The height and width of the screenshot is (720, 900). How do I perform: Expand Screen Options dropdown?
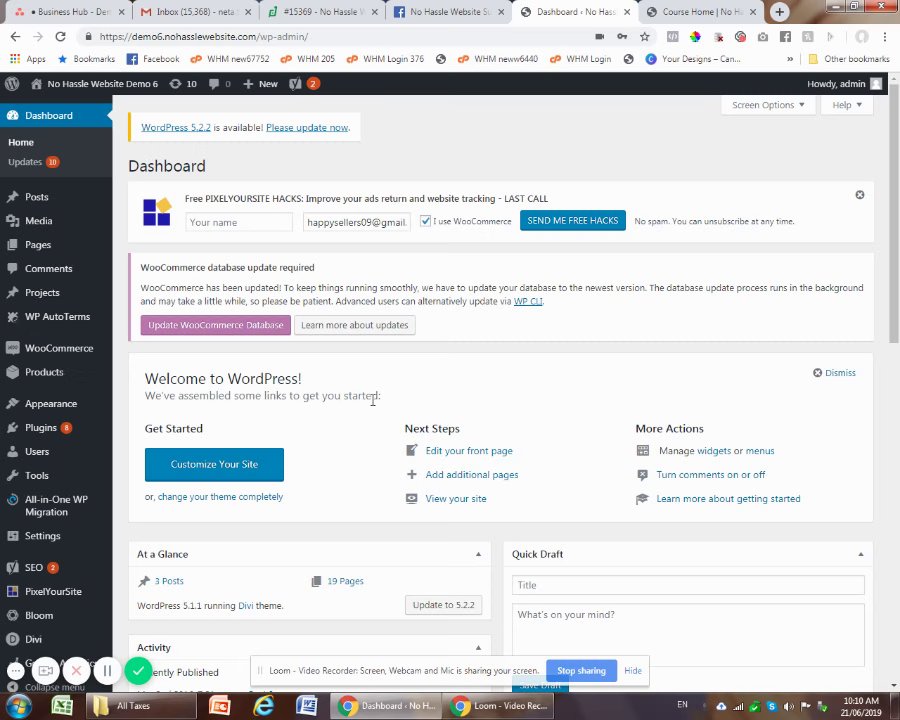point(768,105)
